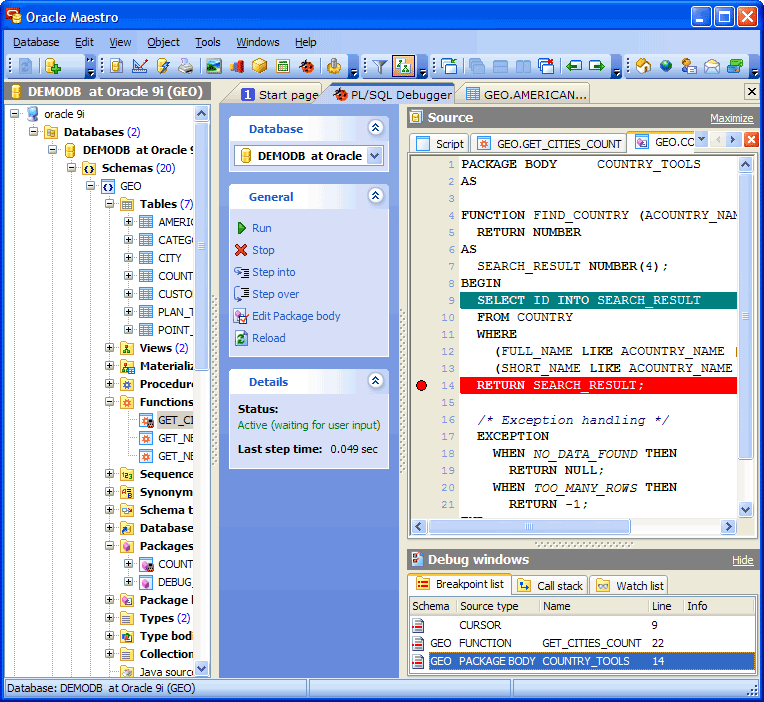This screenshot has width=764, height=702.
Task: Launch the ladybug PL/SQL debugger toolbar icon
Action: [x=306, y=66]
